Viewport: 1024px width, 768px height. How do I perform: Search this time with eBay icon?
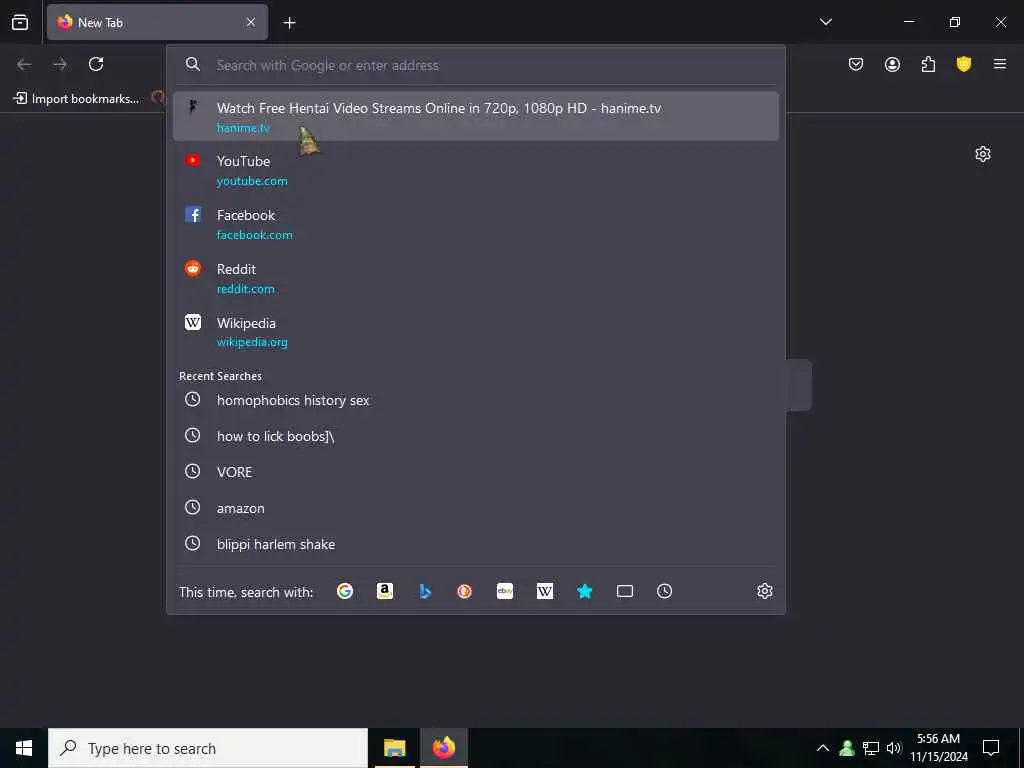tap(505, 591)
